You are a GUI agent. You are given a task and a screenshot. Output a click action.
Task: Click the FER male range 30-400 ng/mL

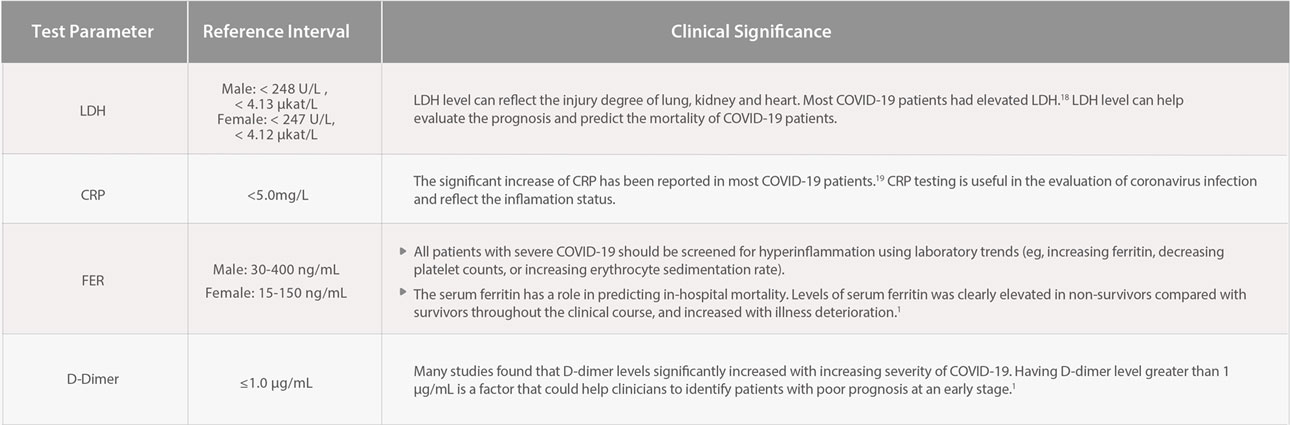(x=276, y=271)
